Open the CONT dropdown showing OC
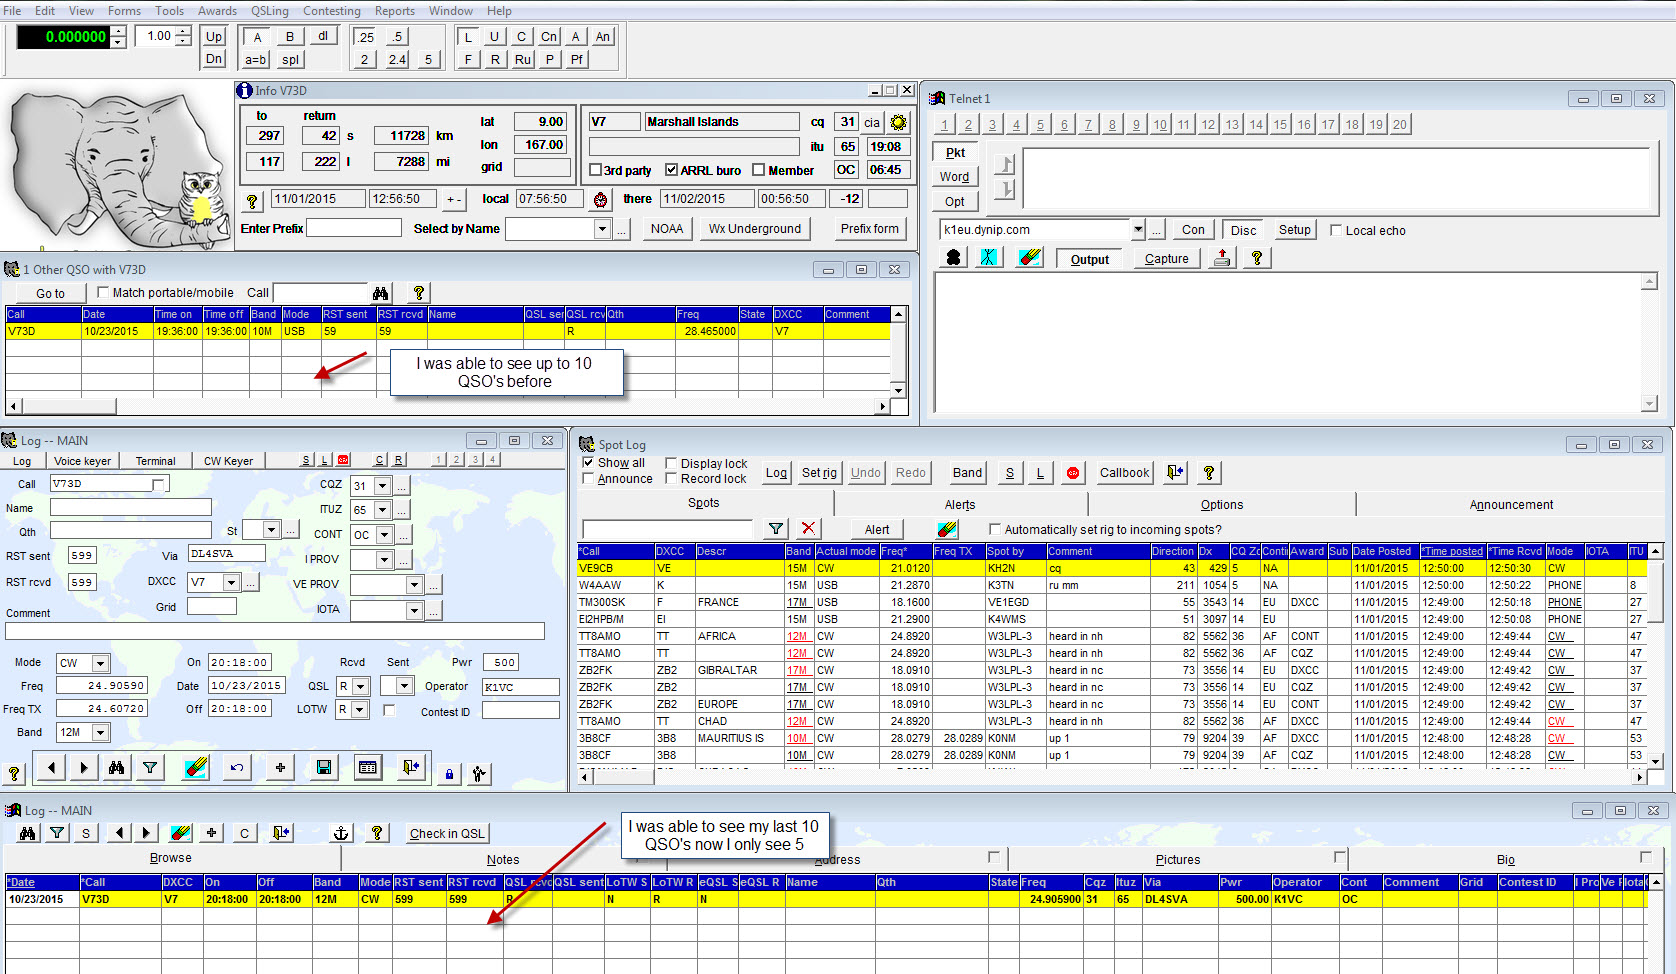This screenshot has width=1676, height=974. pyautogui.click(x=384, y=535)
